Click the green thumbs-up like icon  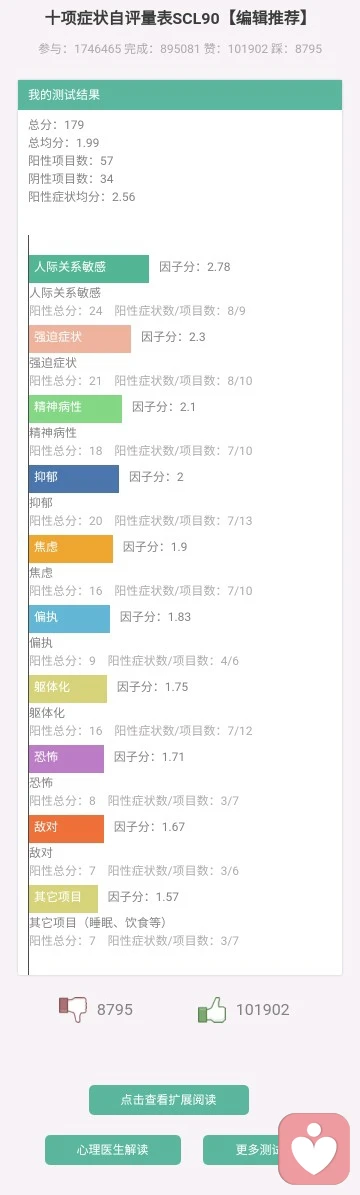(212, 1009)
